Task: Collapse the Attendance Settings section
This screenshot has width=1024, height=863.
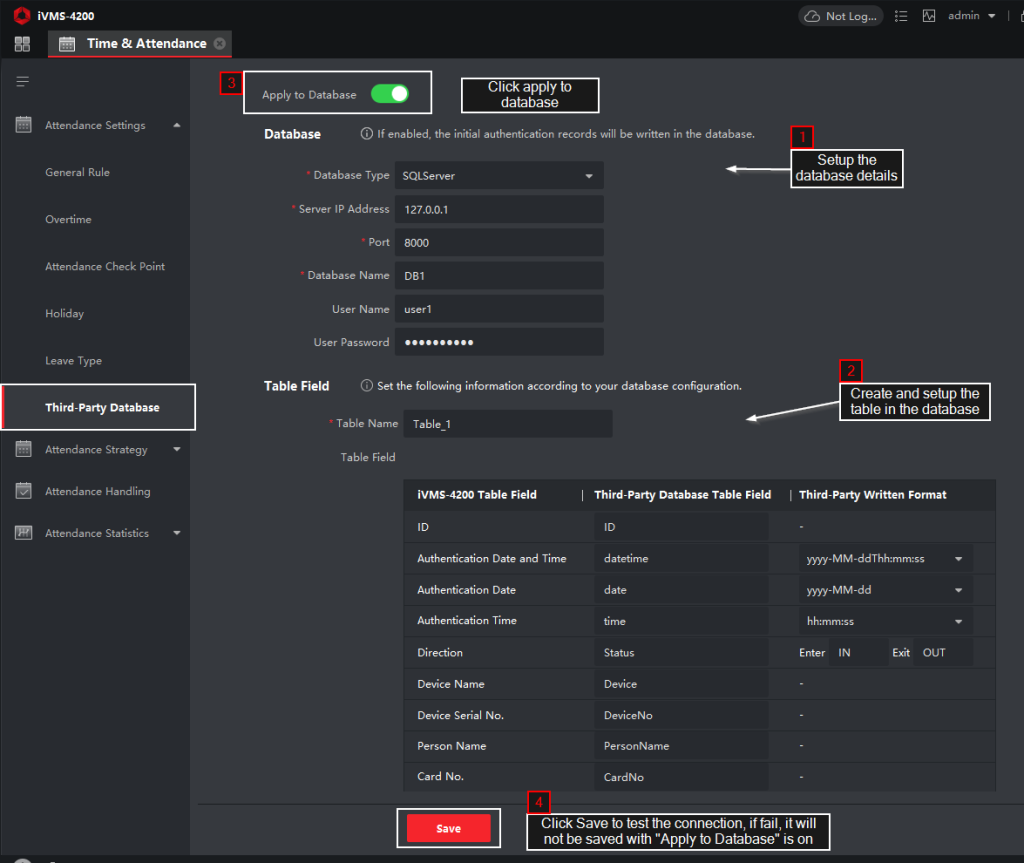Action: point(177,125)
